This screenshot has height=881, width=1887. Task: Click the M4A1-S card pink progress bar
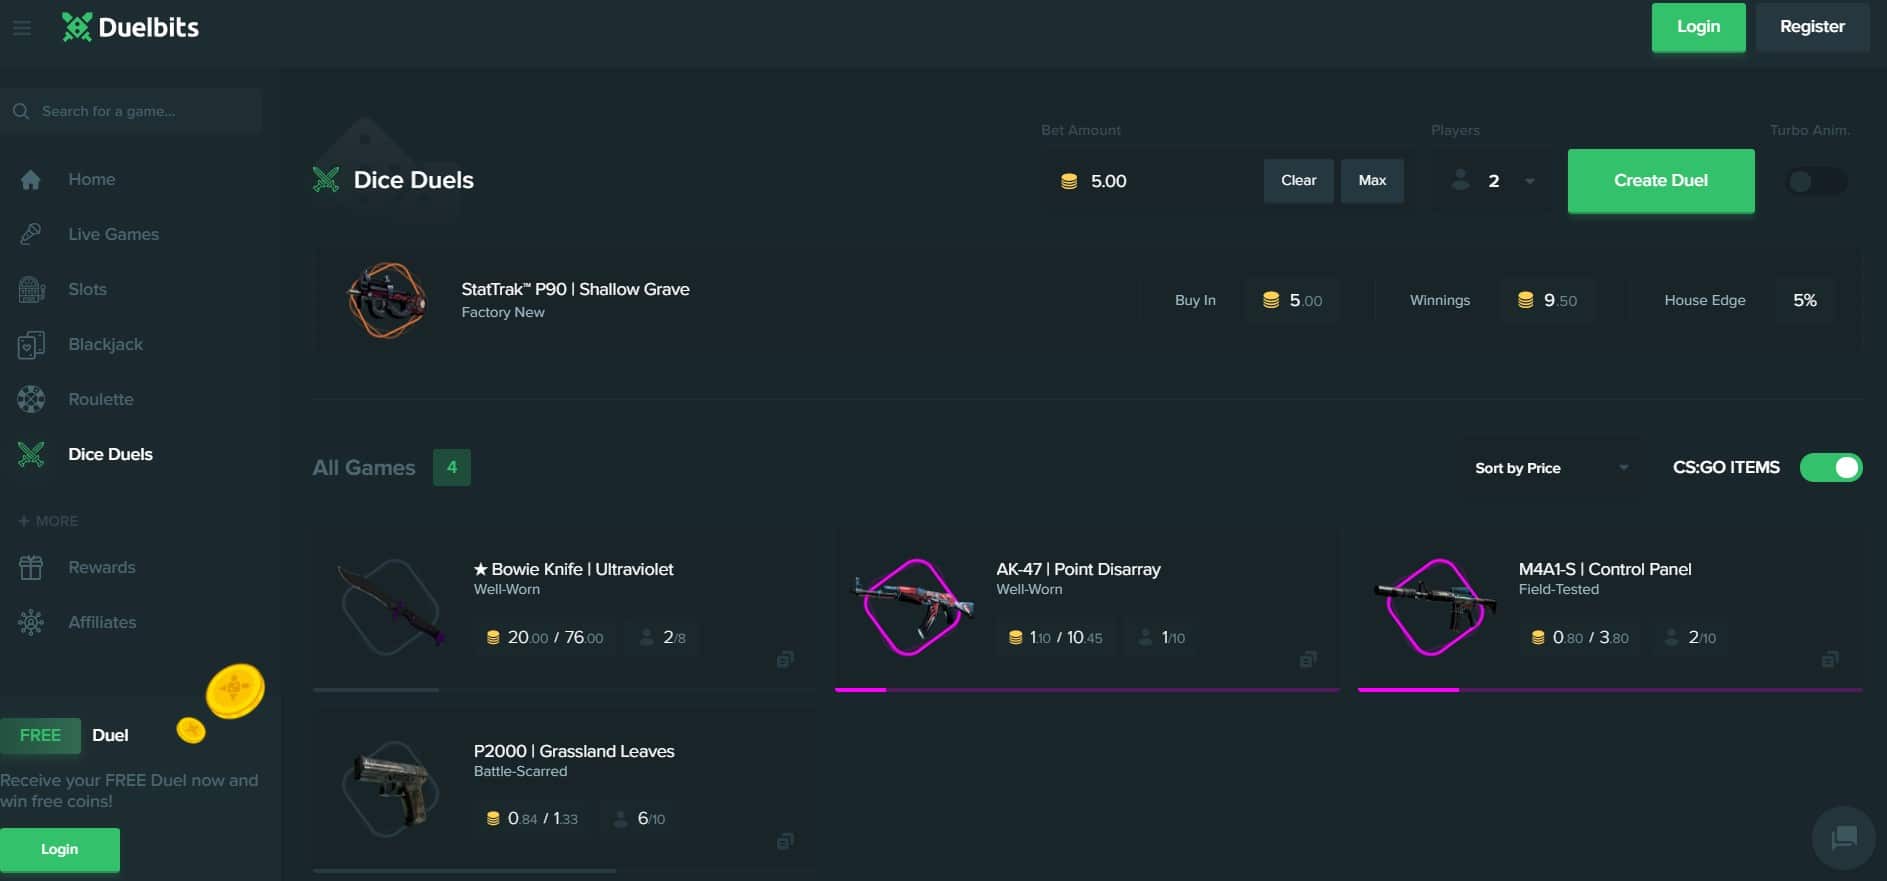pos(1610,690)
